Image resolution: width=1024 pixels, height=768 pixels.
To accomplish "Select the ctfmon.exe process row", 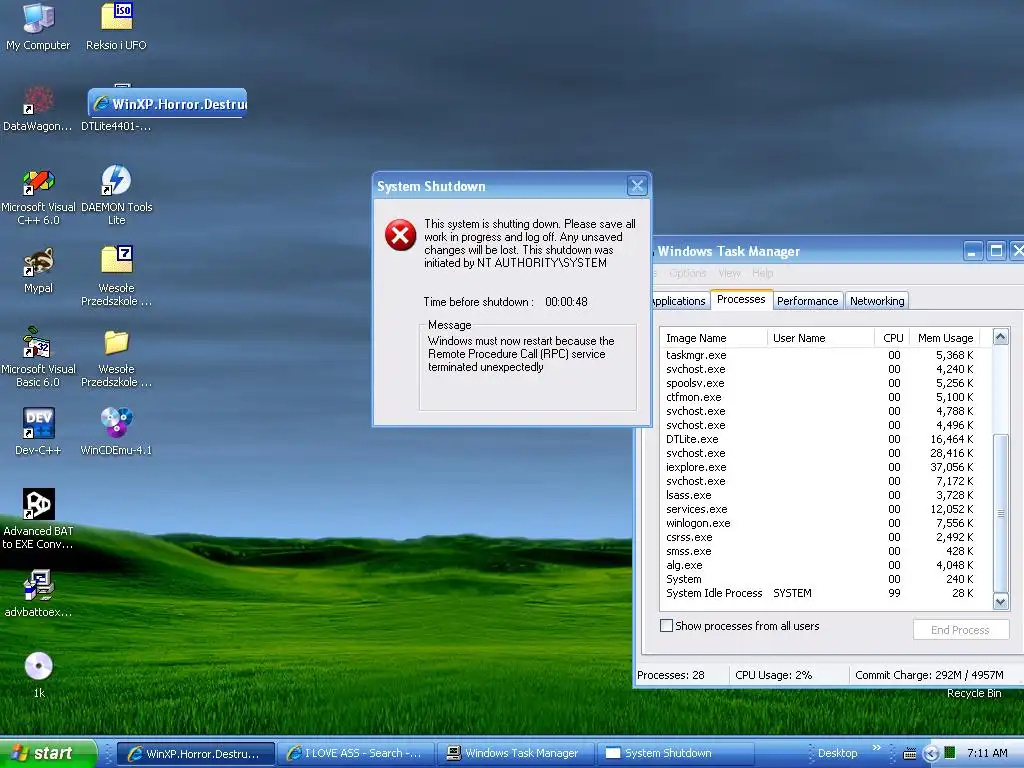I will pyautogui.click(x=825, y=397).
